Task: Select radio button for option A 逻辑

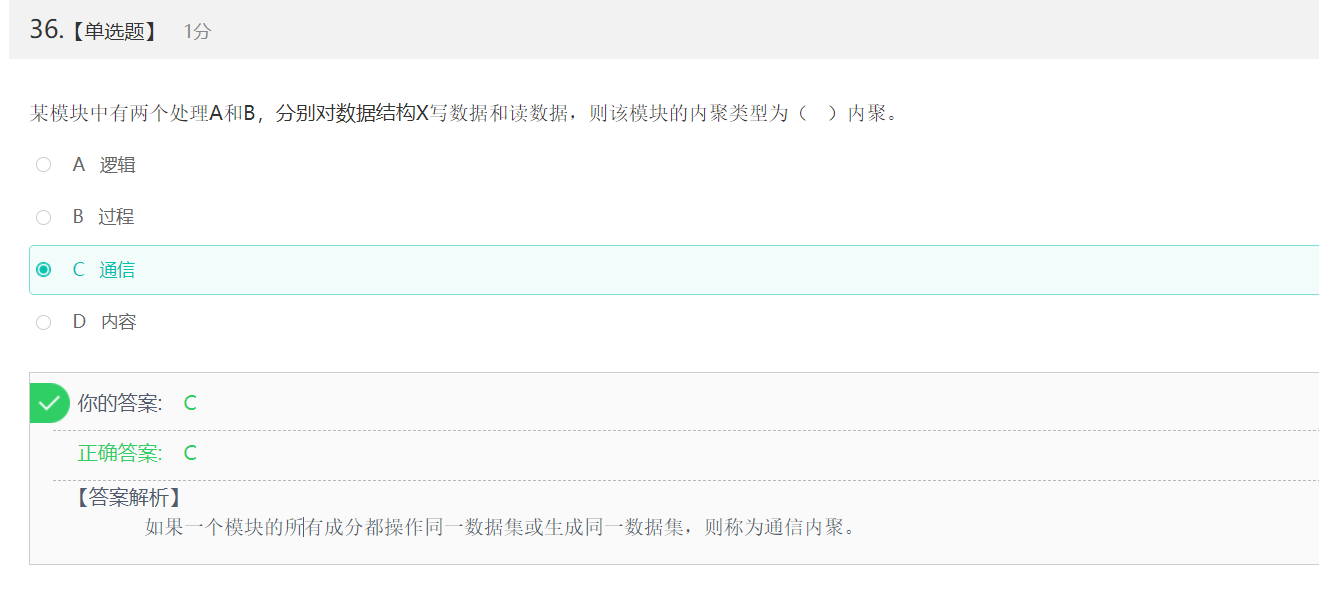Action: coord(43,165)
